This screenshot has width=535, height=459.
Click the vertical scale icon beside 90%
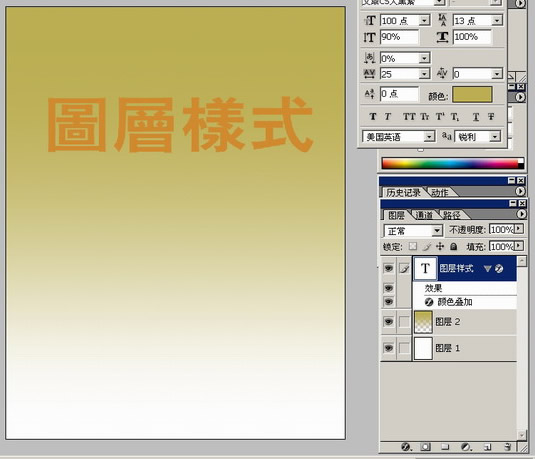point(370,37)
